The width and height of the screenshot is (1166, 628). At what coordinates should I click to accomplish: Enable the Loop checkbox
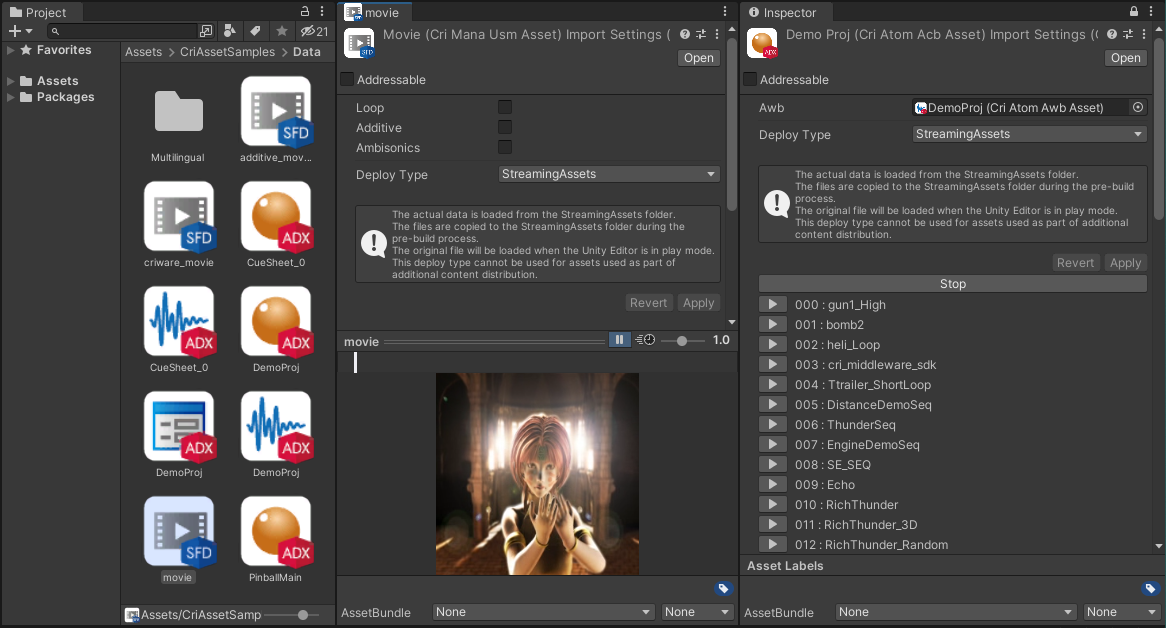tap(505, 107)
